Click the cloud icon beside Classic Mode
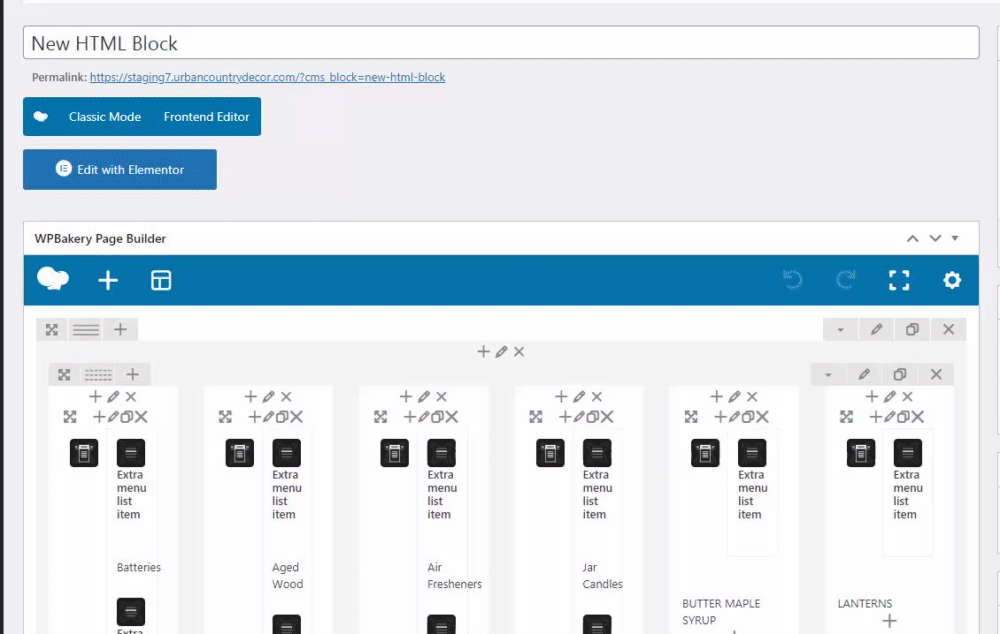 click(x=41, y=117)
